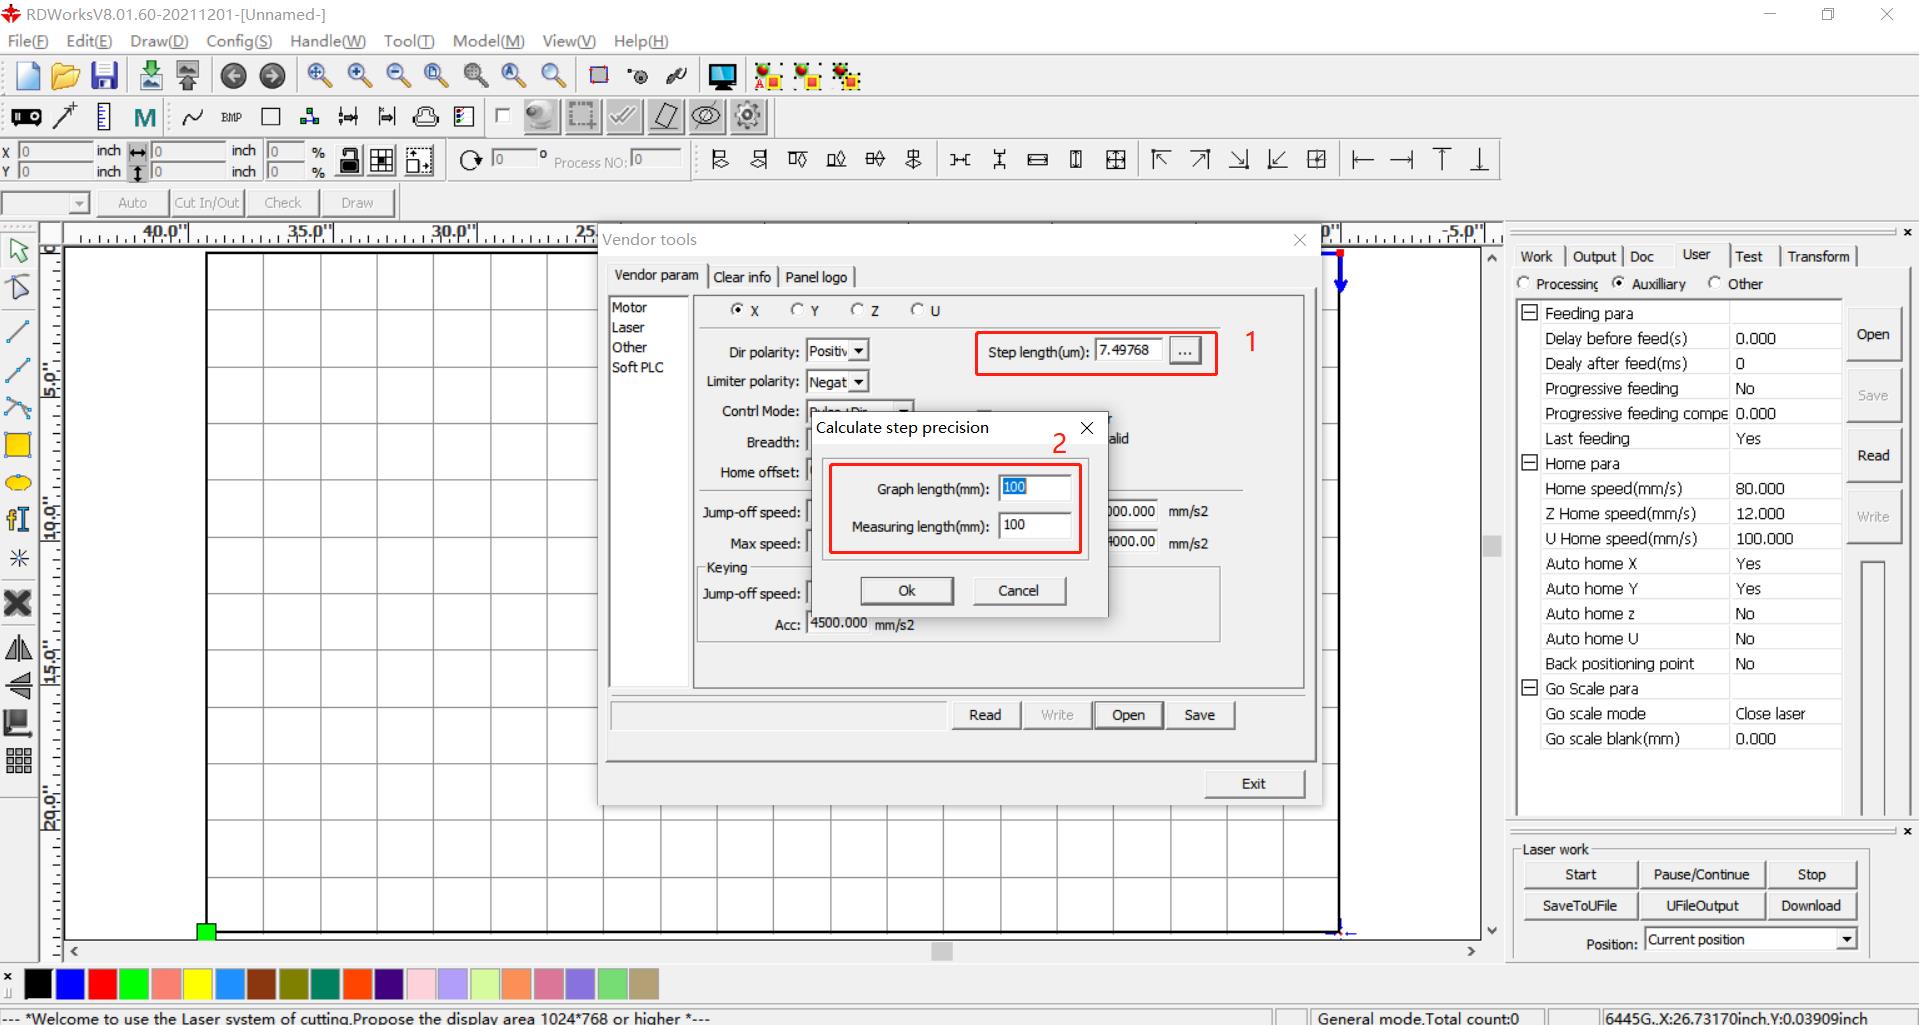Undo with the left arrow icon

click(x=233, y=76)
